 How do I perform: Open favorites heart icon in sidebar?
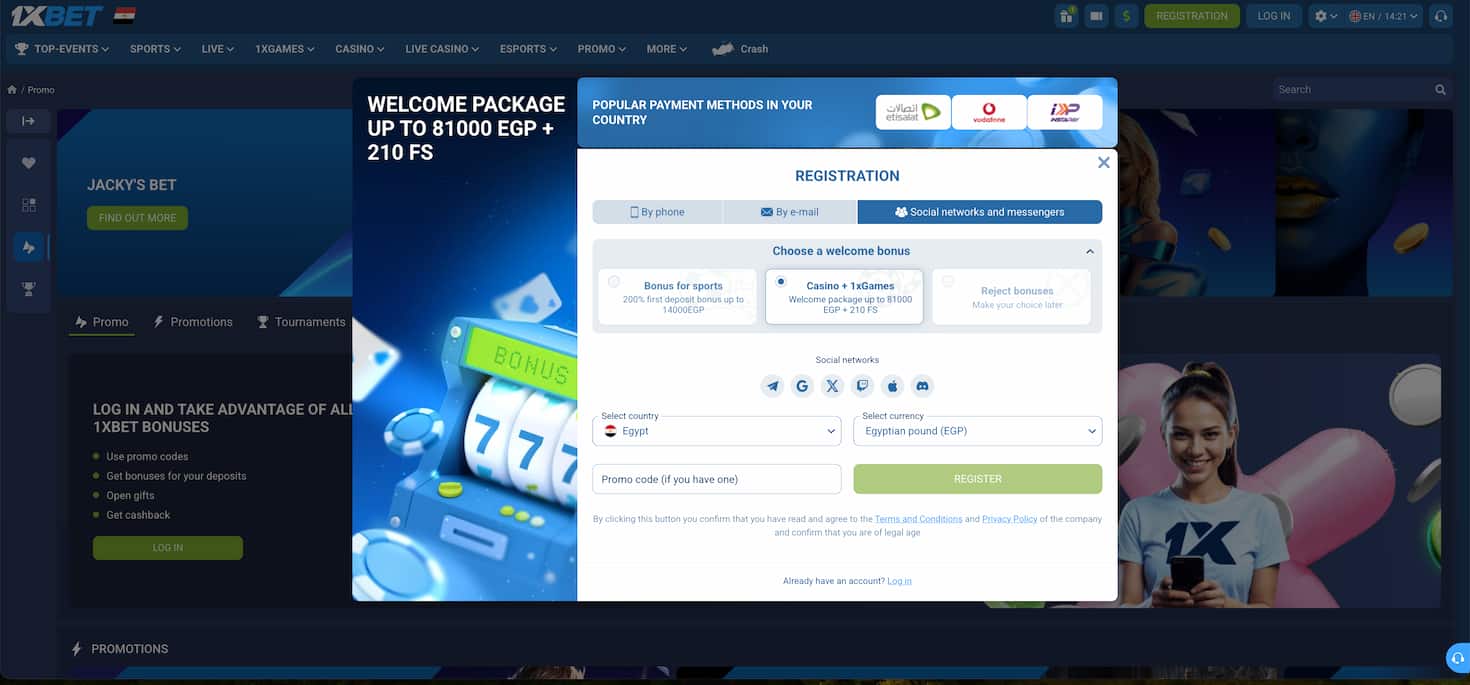click(x=28, y=163)
